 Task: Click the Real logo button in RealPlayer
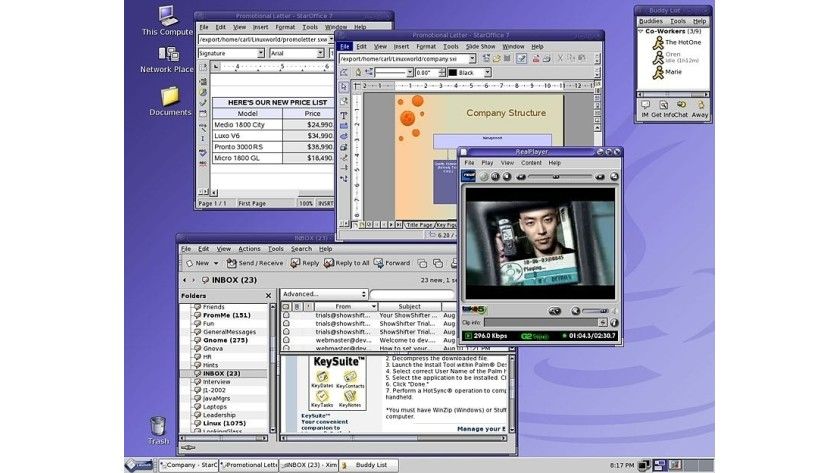[468, 176]
